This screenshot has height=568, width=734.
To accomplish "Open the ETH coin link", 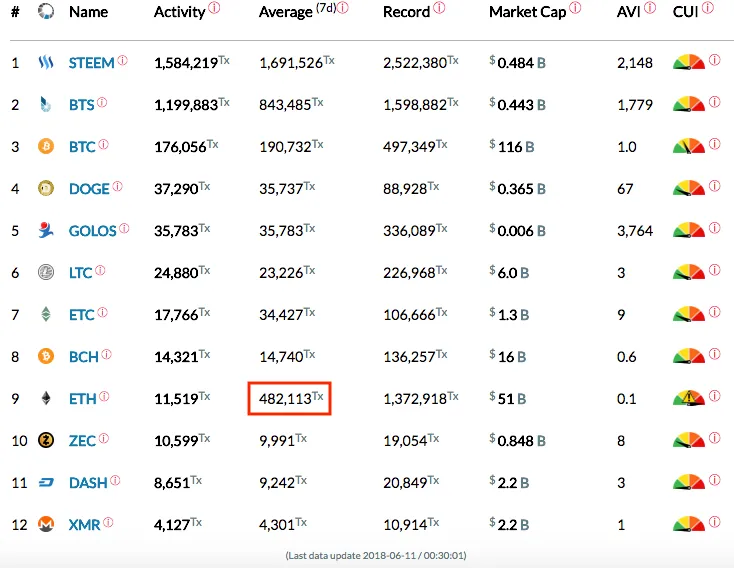I will pos(82,399).
